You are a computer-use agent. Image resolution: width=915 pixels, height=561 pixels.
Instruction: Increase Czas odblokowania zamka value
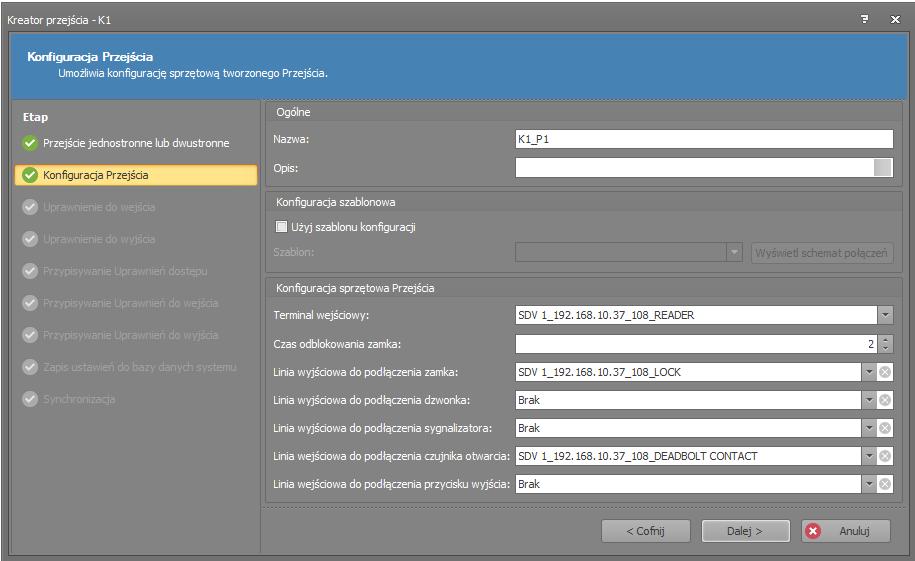[885, 340]
